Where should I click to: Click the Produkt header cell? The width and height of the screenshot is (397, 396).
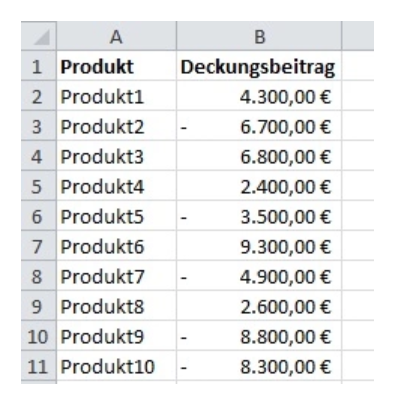coord(116,66)
